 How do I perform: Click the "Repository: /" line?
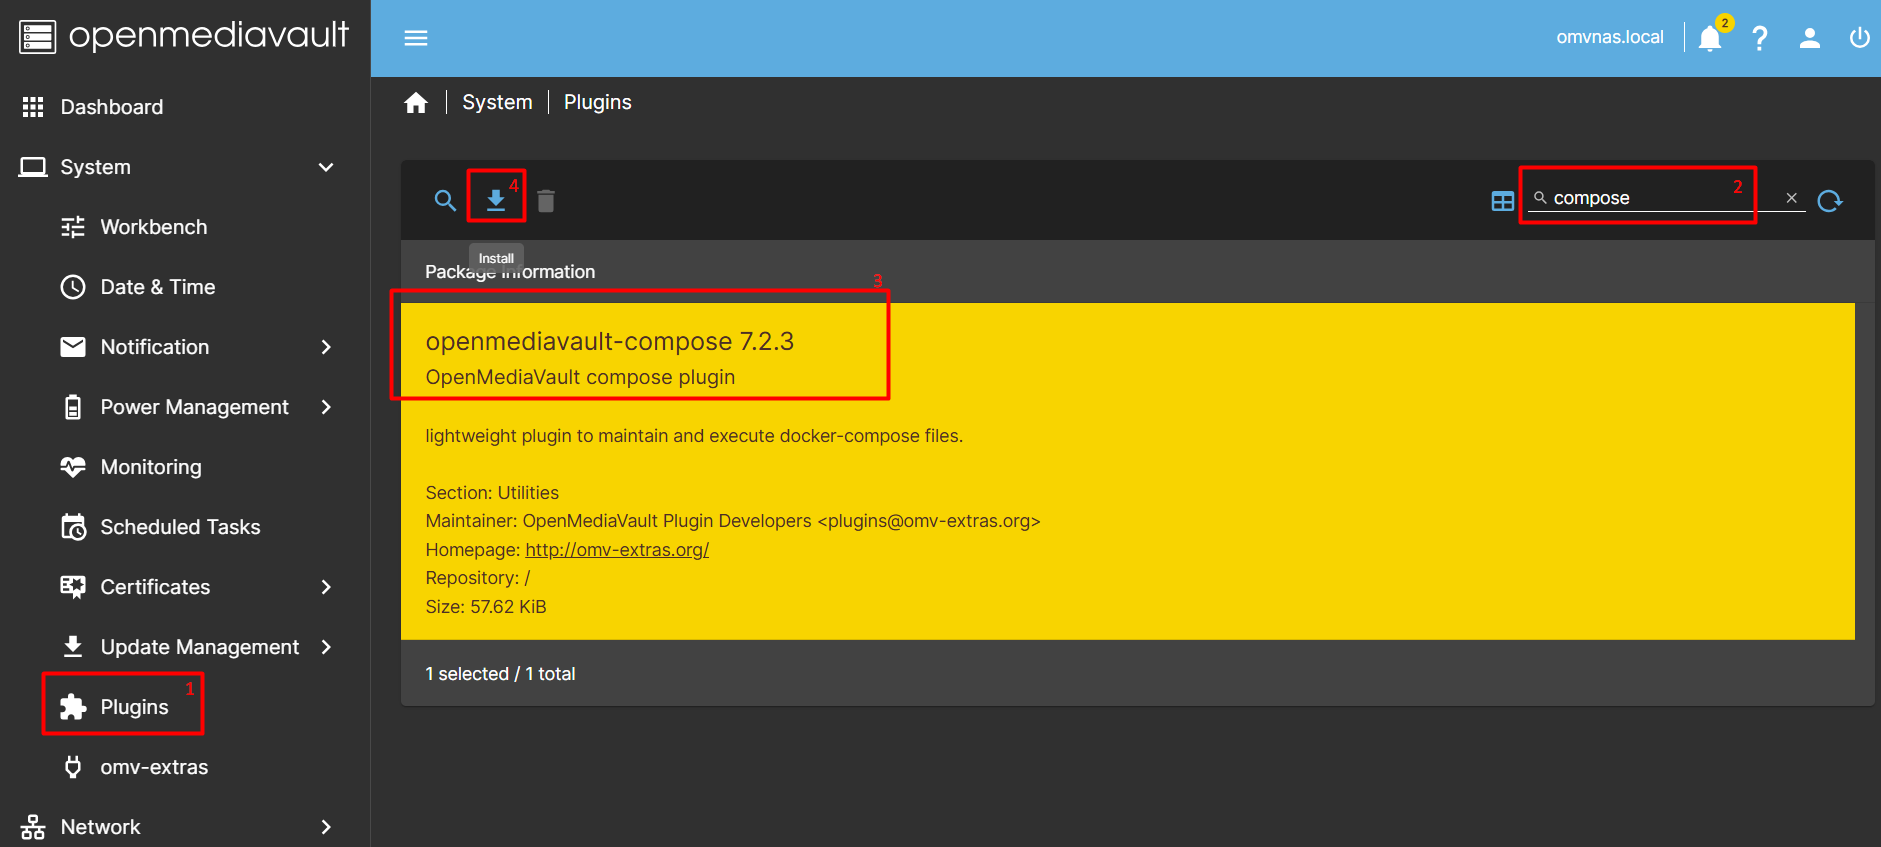pos(478,578)
